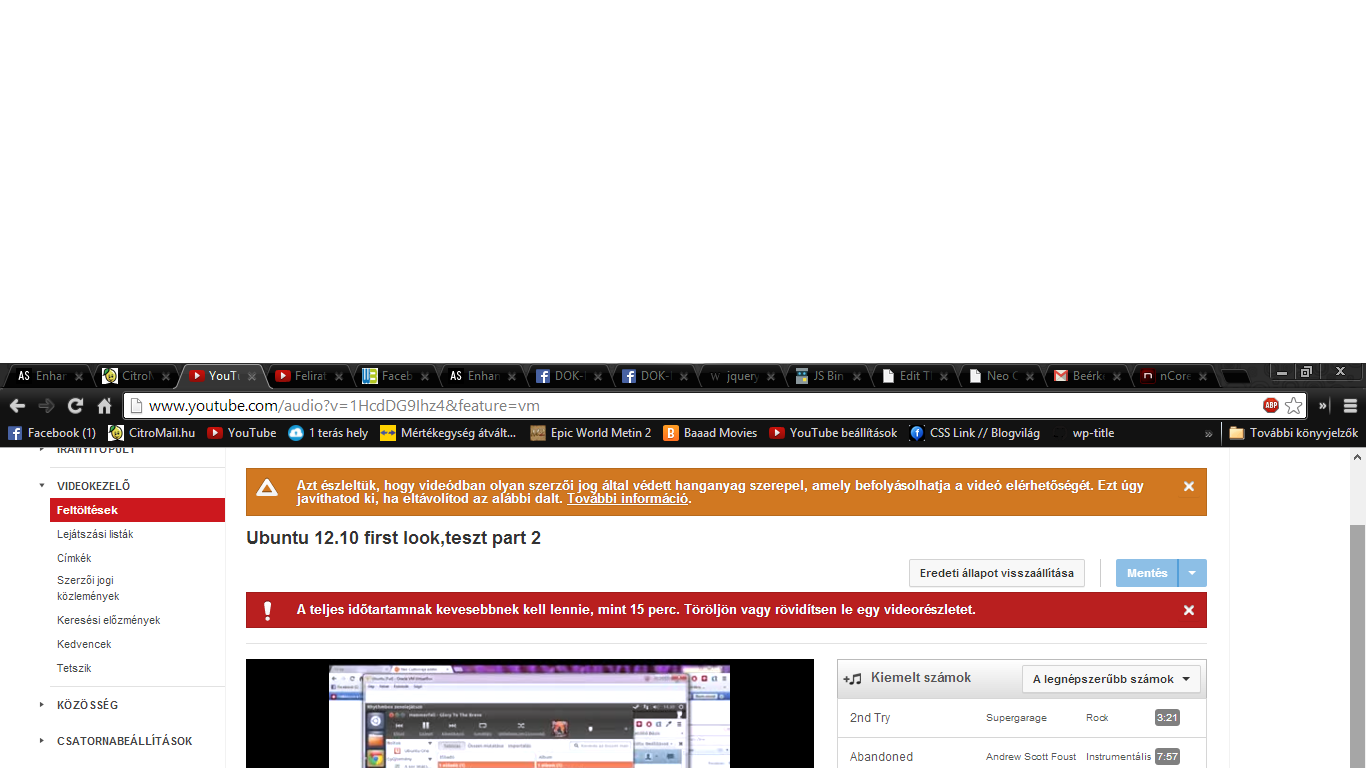The width and height of the screenshot is (1366, 768).
Task: Open Keresési előzmények in the sidebar
Action: click(108, 620)
